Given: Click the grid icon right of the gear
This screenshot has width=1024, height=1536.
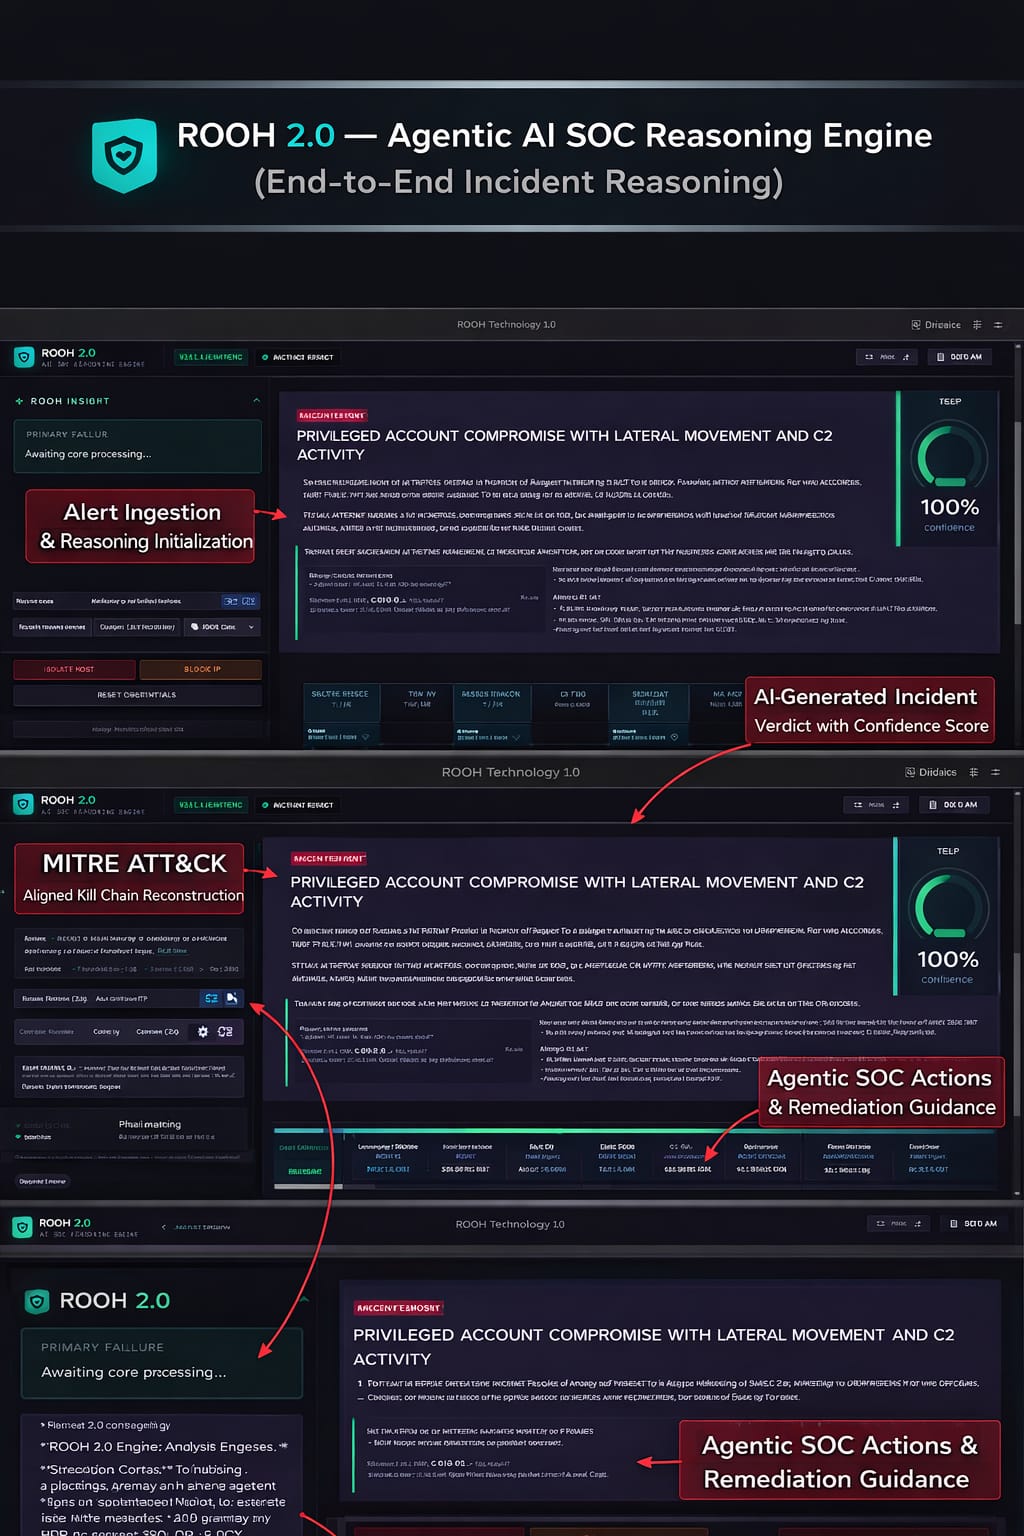Looking at the screenshot, I should (225, 1031).
